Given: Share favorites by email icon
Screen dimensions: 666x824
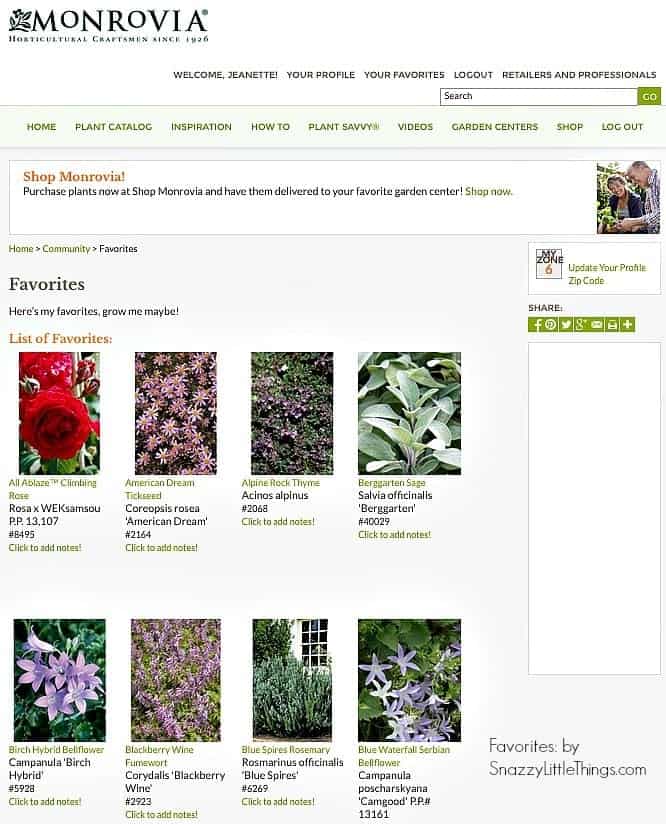Looking at the screenshot, I should pos(597,324).
